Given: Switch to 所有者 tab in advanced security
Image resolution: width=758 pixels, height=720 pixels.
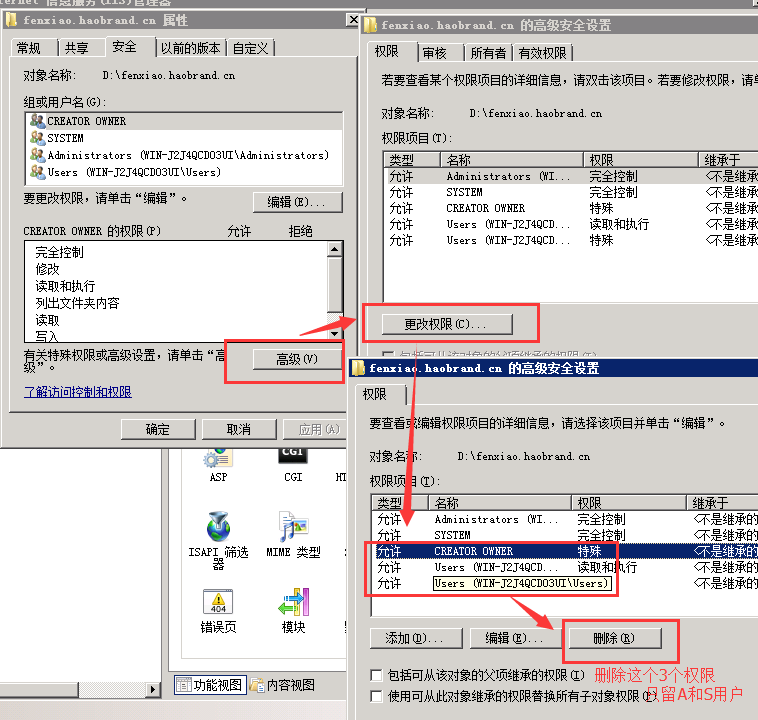Looking at the screenshot, I should (x=488, y=53).
